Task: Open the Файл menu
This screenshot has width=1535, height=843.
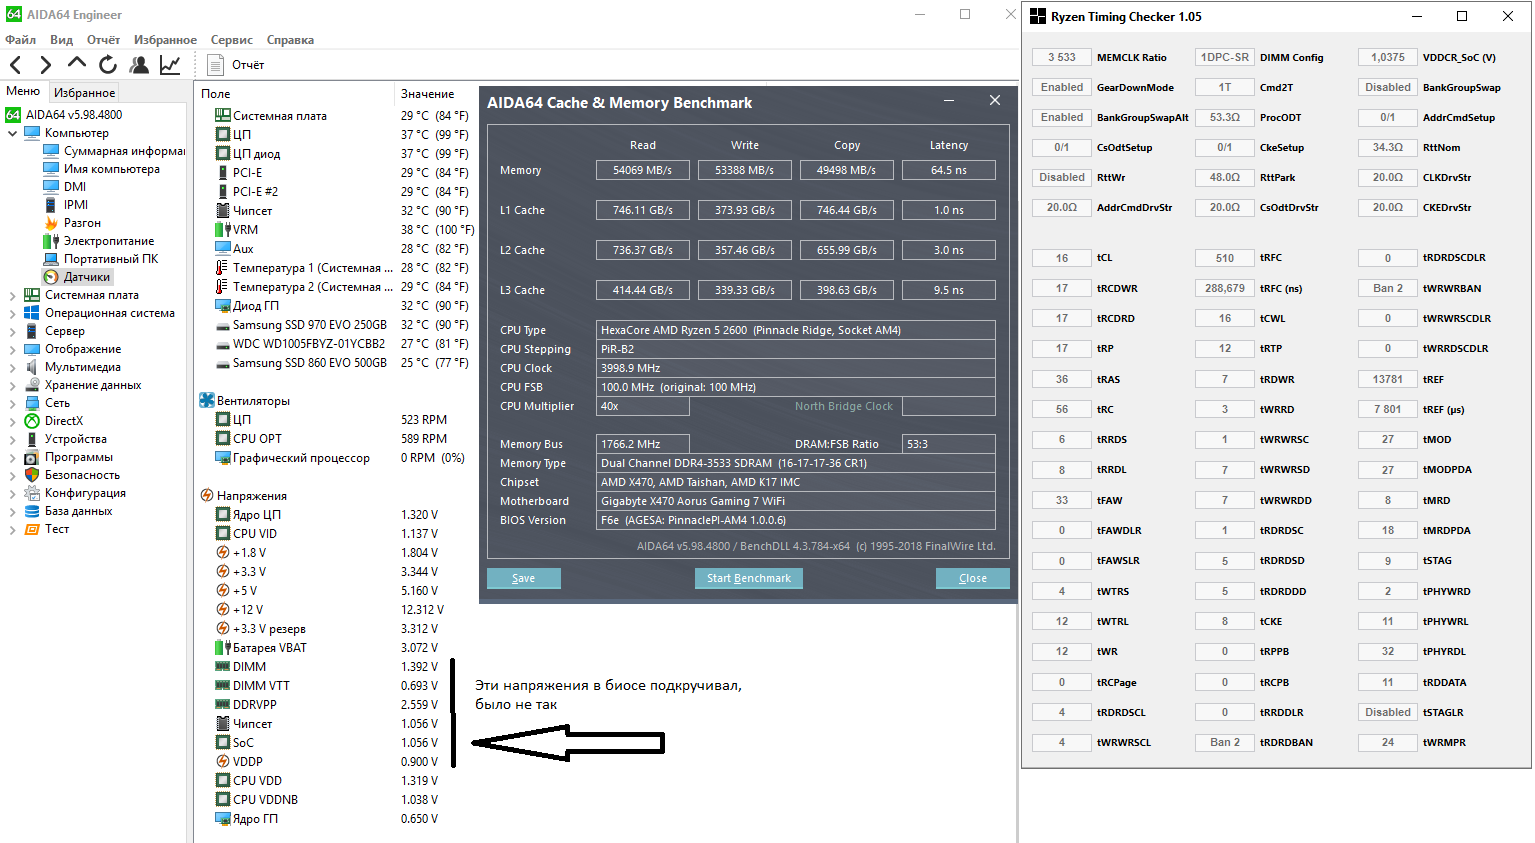Action: click(20, 40)
